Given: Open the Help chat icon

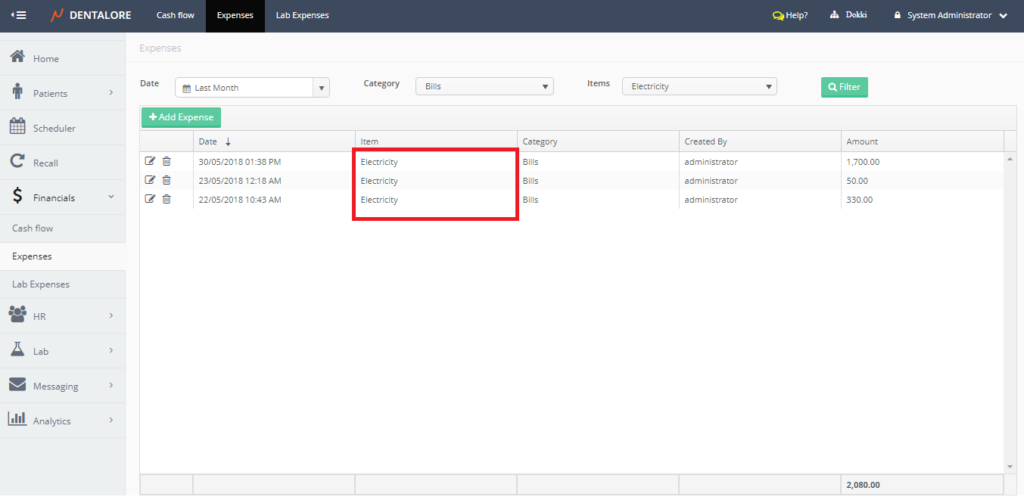Looking at the screenshot, I should 778,16.
